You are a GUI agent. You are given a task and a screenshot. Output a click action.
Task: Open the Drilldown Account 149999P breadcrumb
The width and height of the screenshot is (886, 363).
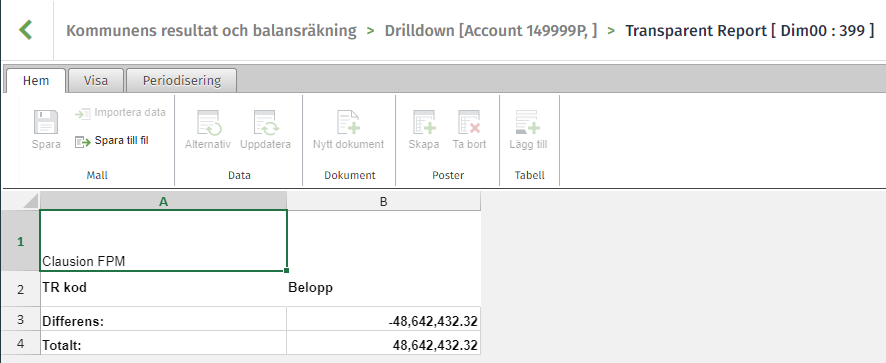coord(490,31)
